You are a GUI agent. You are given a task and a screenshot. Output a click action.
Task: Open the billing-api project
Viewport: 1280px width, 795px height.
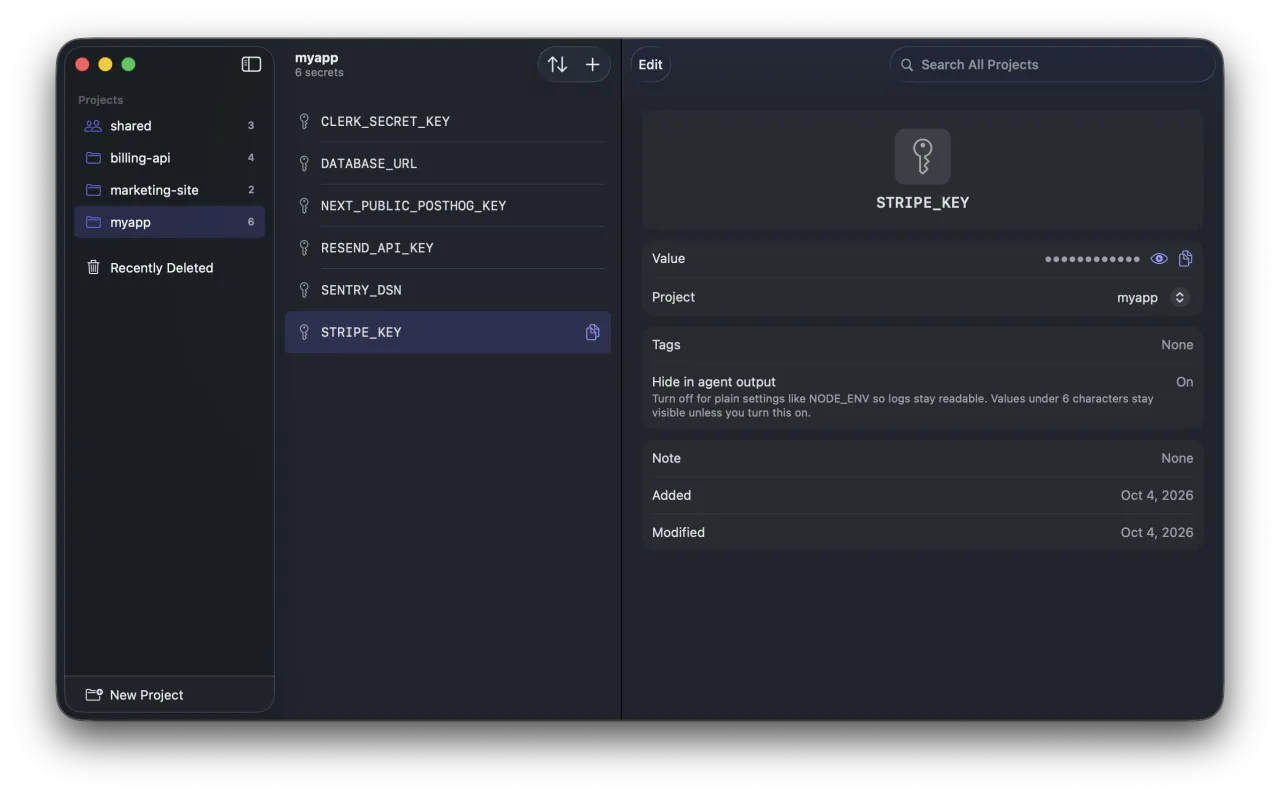169,158
